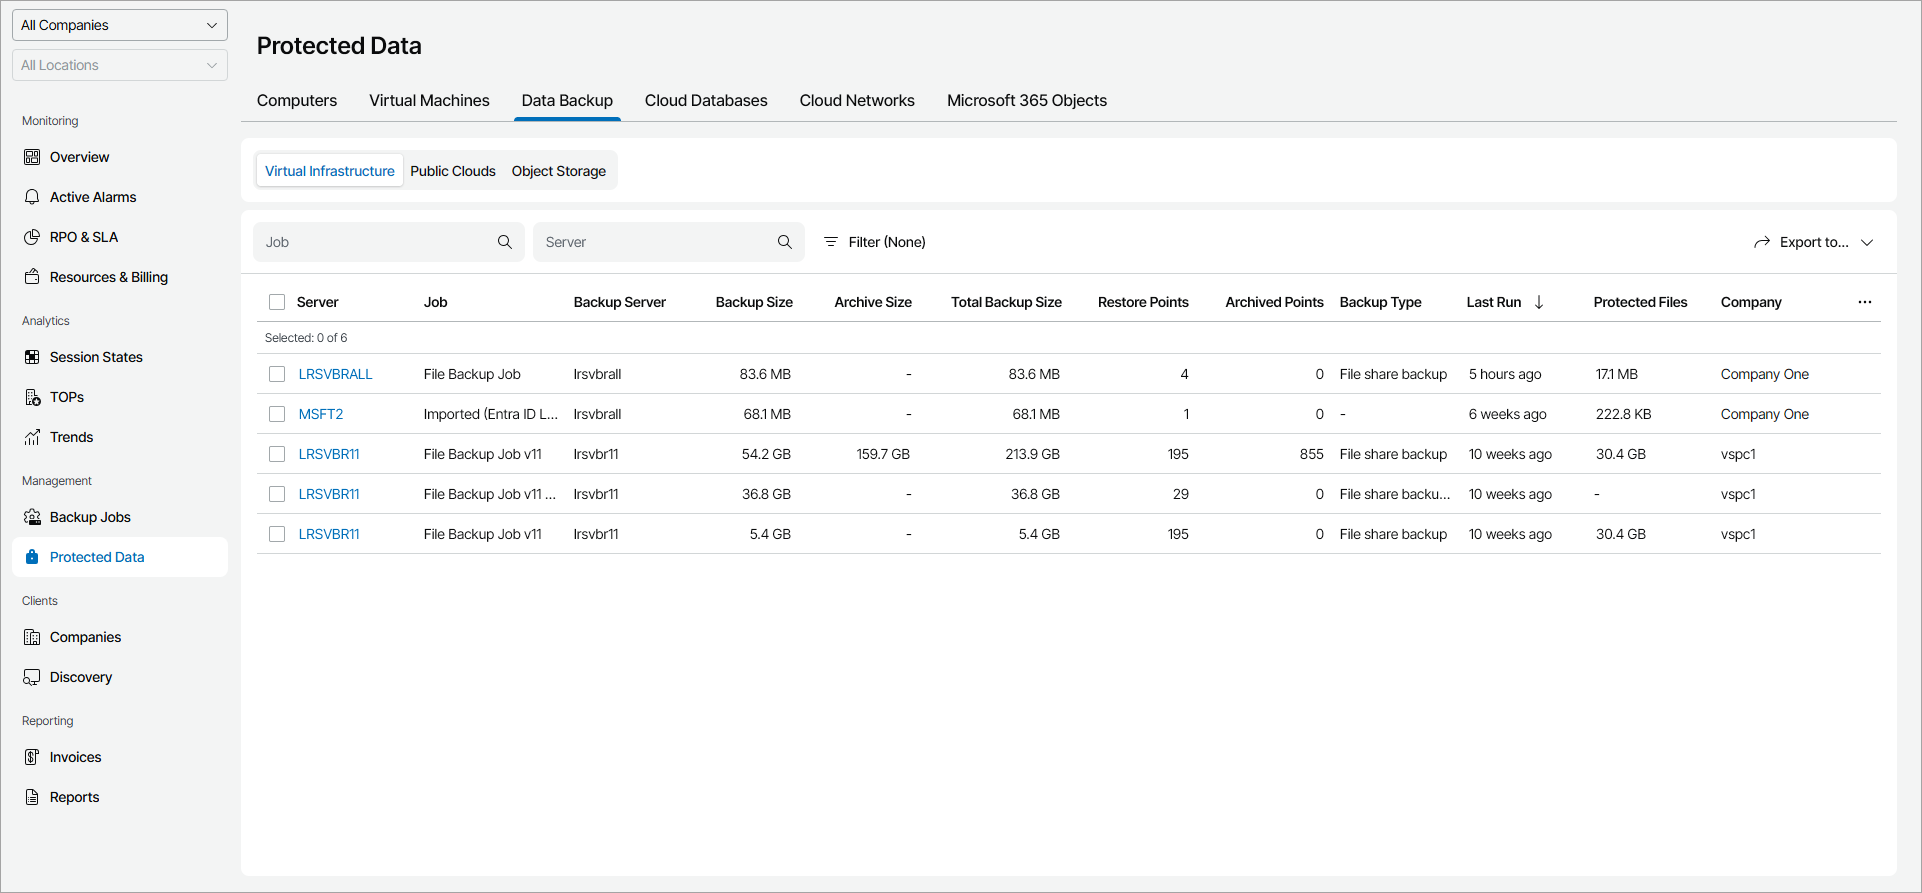Switch to the Virtual Machines tab
The height and width of the screenshot is (893, 1922).
(429, 100)
